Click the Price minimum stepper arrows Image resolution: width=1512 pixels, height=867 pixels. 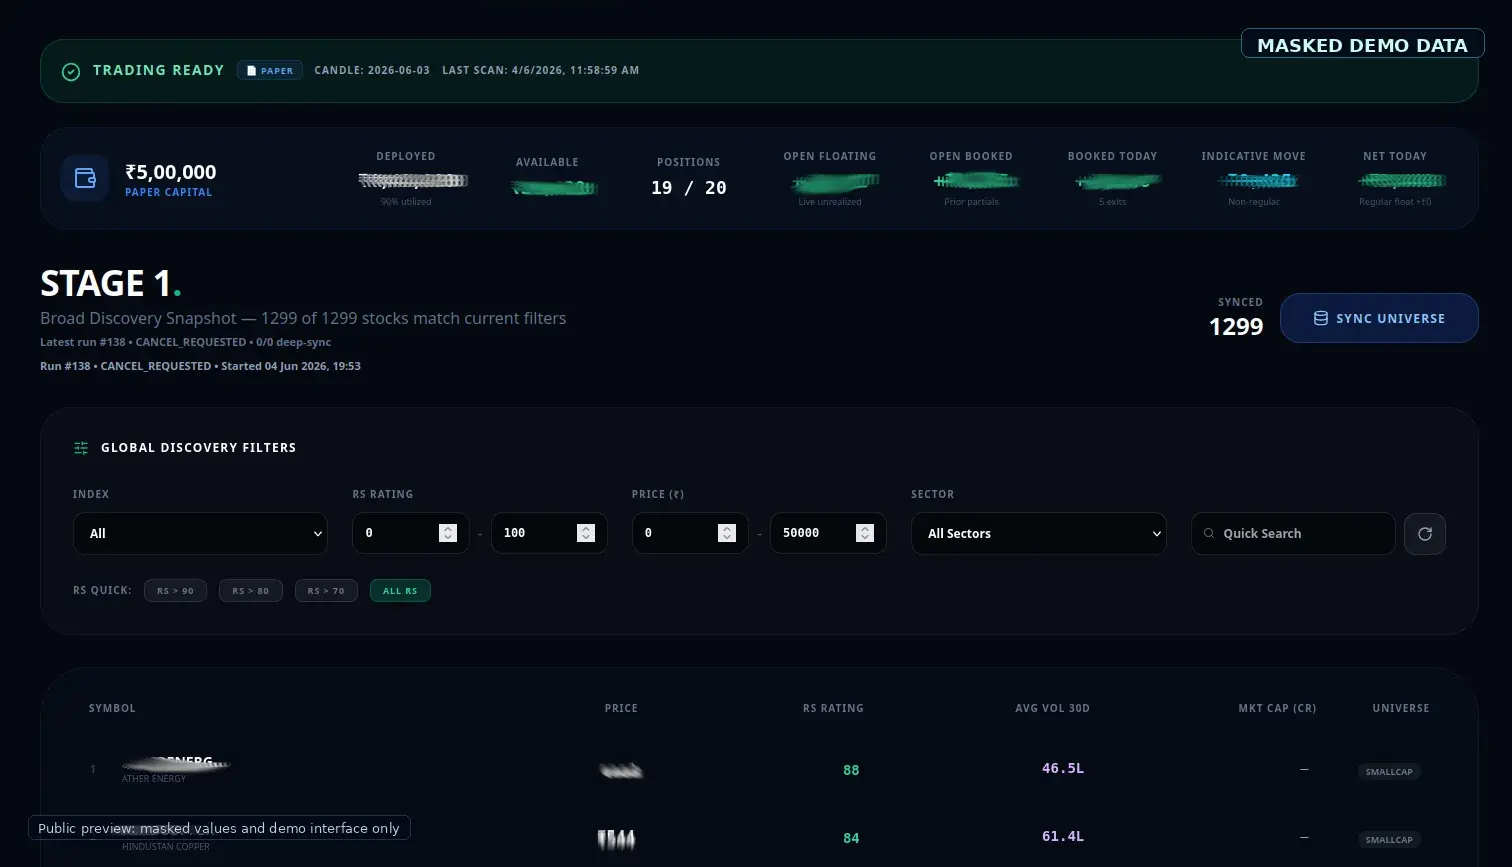(727, 533)
